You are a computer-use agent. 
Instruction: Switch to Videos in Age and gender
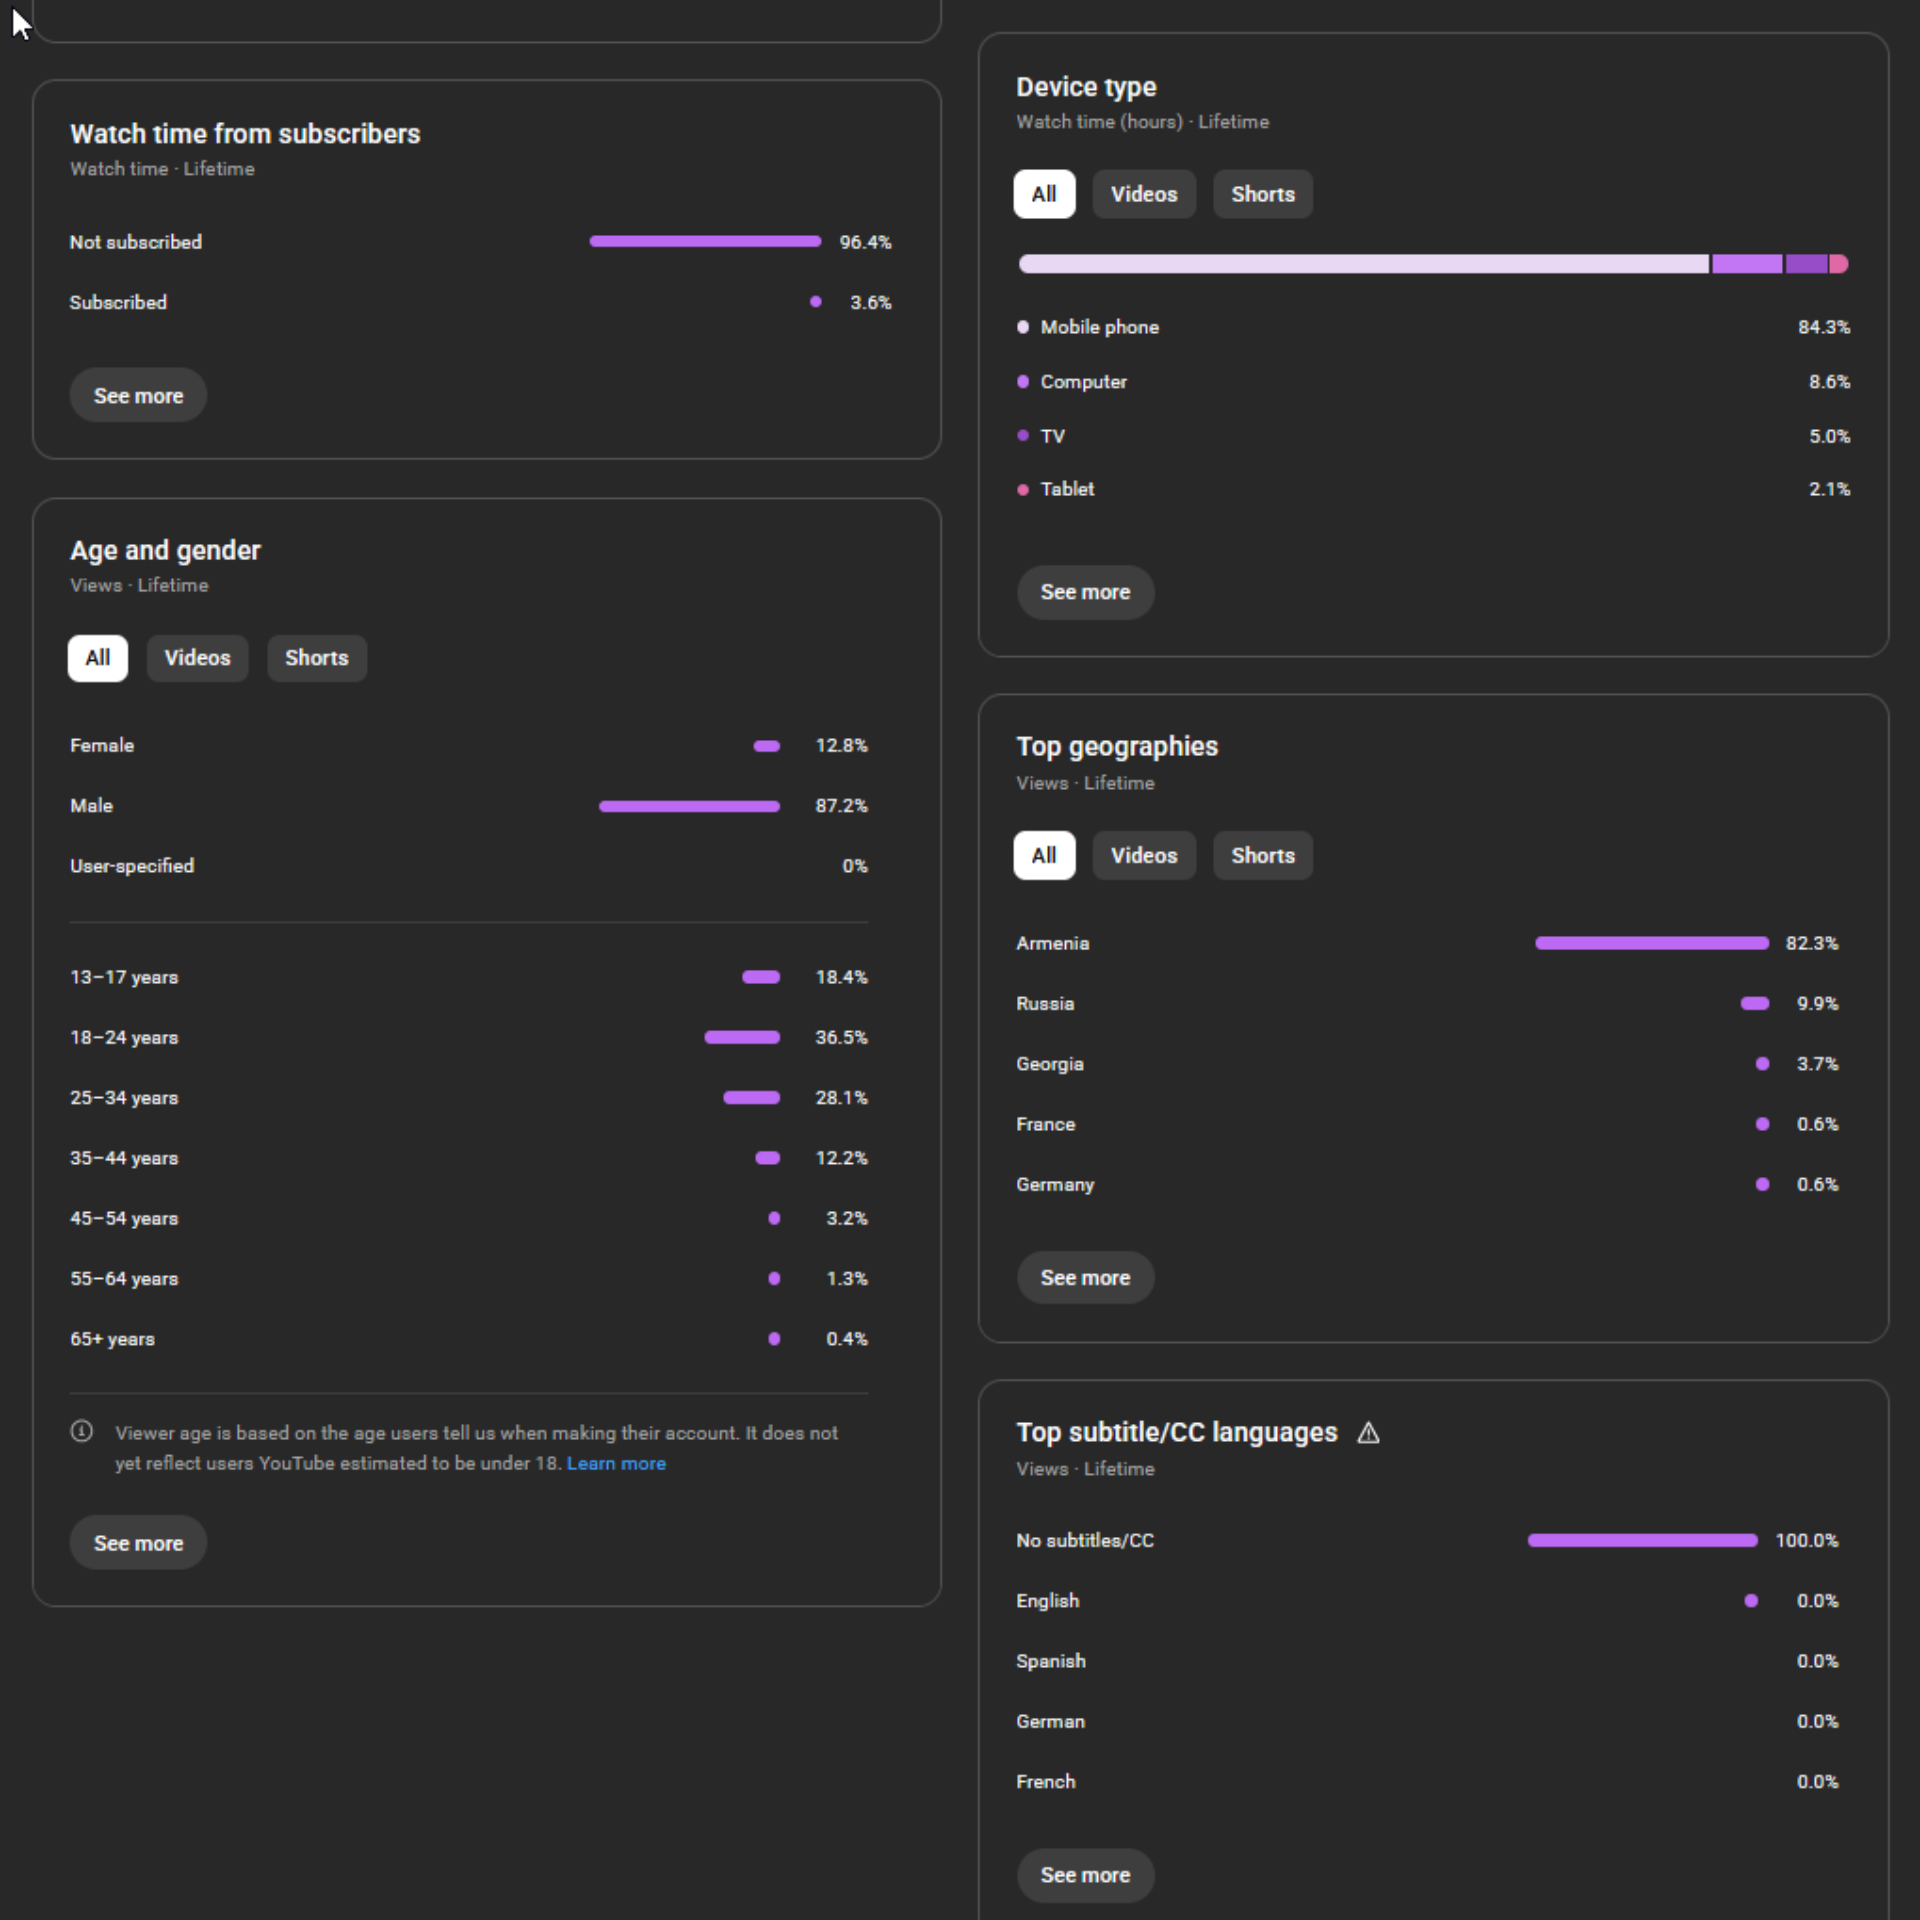(x=197, y=658)
